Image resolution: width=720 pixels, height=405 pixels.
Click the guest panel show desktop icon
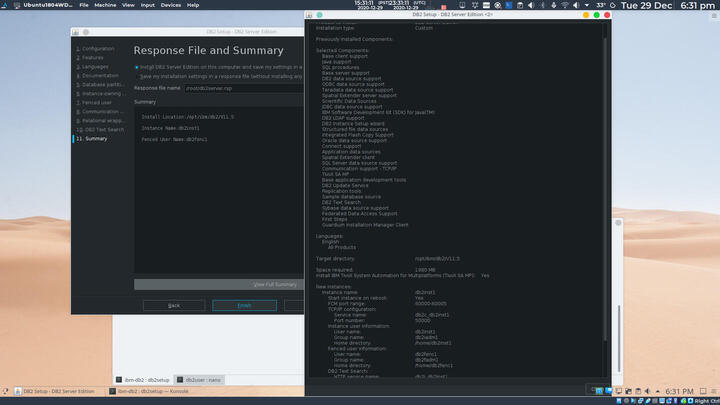tap(703, 391)
